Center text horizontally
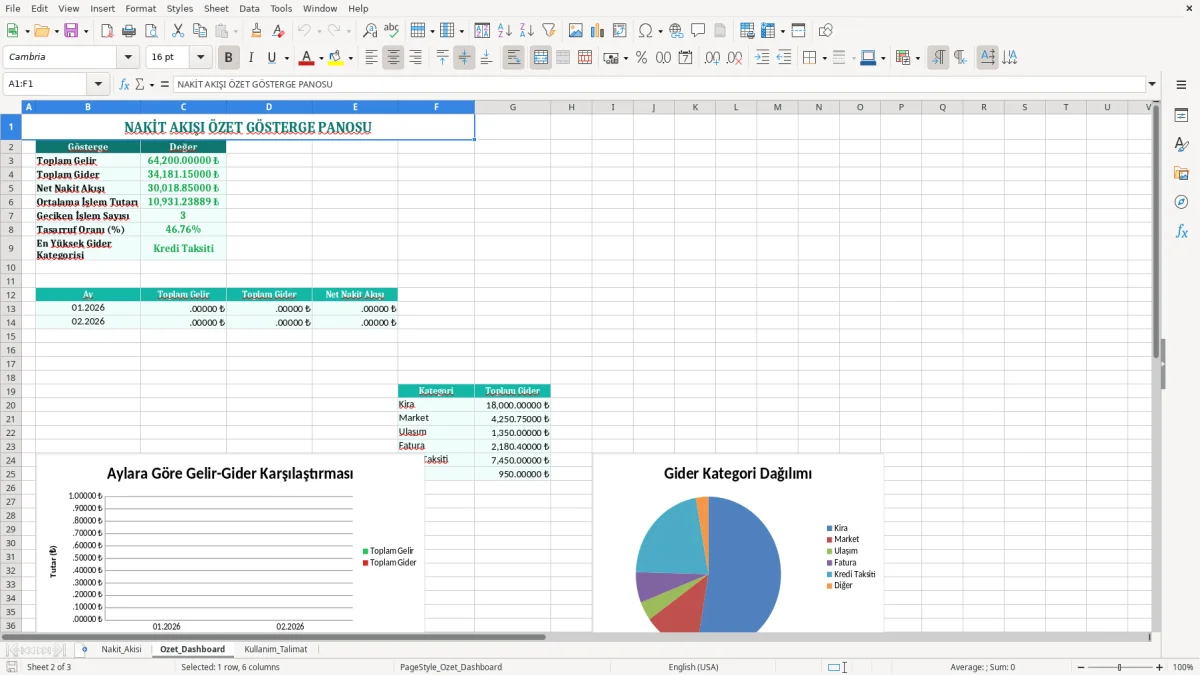 [x=393, y=58]
